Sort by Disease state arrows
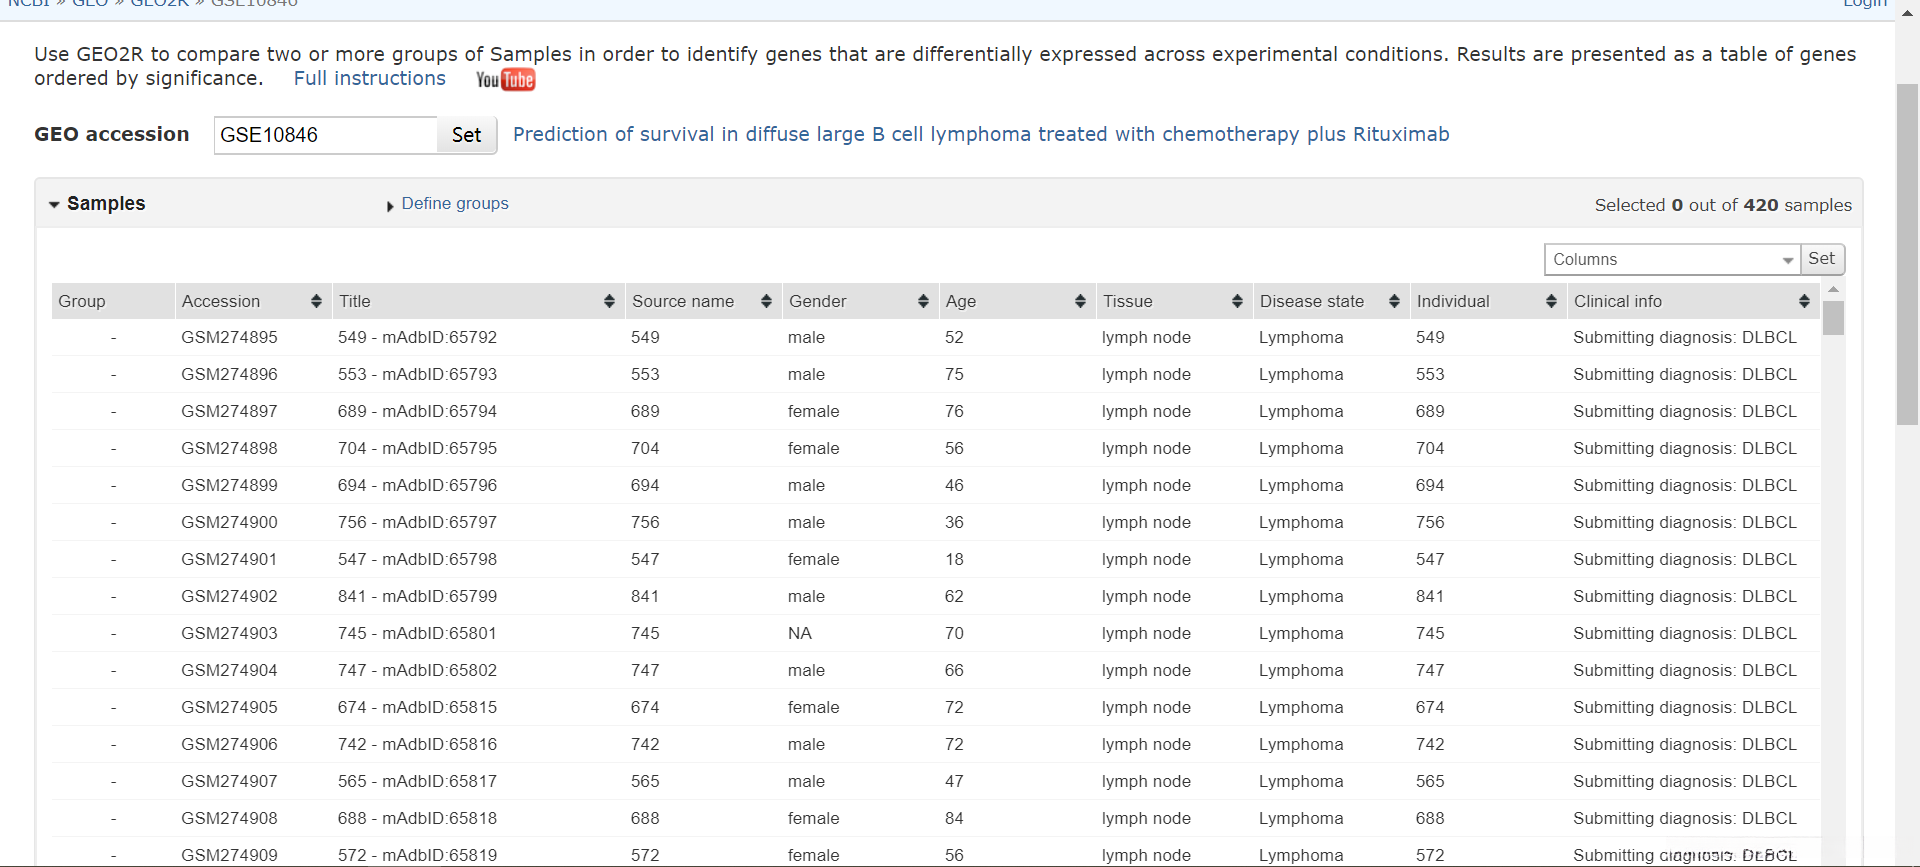This screenshot has width=1920, height=867. click(x=1394, y=301)
